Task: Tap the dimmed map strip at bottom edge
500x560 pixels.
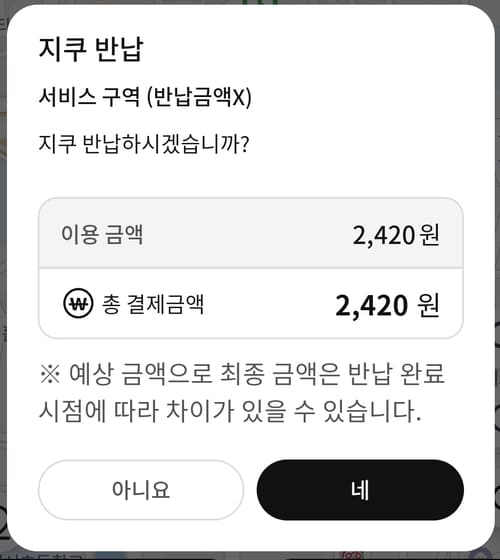Action: pos(250,556)
